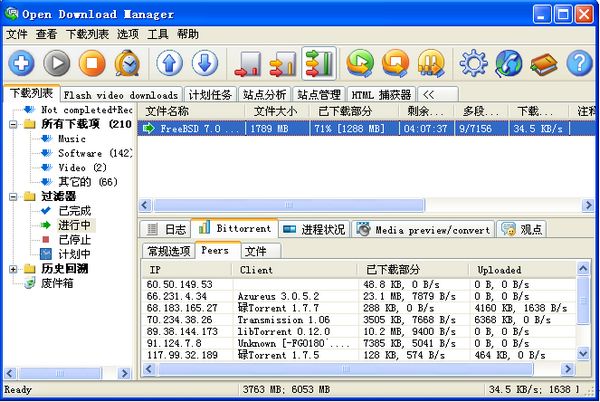Viewport: 600px width, 402px height.
Task: Click download list horizontal scrollbar thumb
Action: [x=289, y=205]
